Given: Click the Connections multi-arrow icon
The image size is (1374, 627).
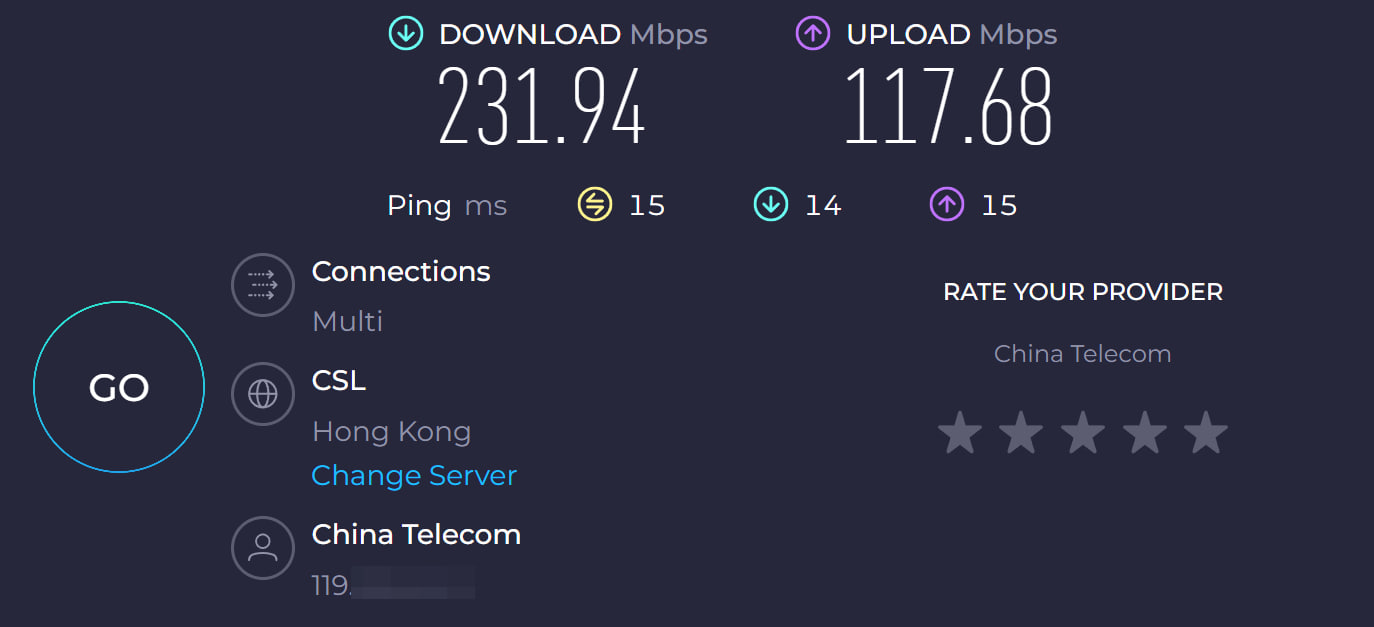Looking at the screenshot, I should 263,285.
